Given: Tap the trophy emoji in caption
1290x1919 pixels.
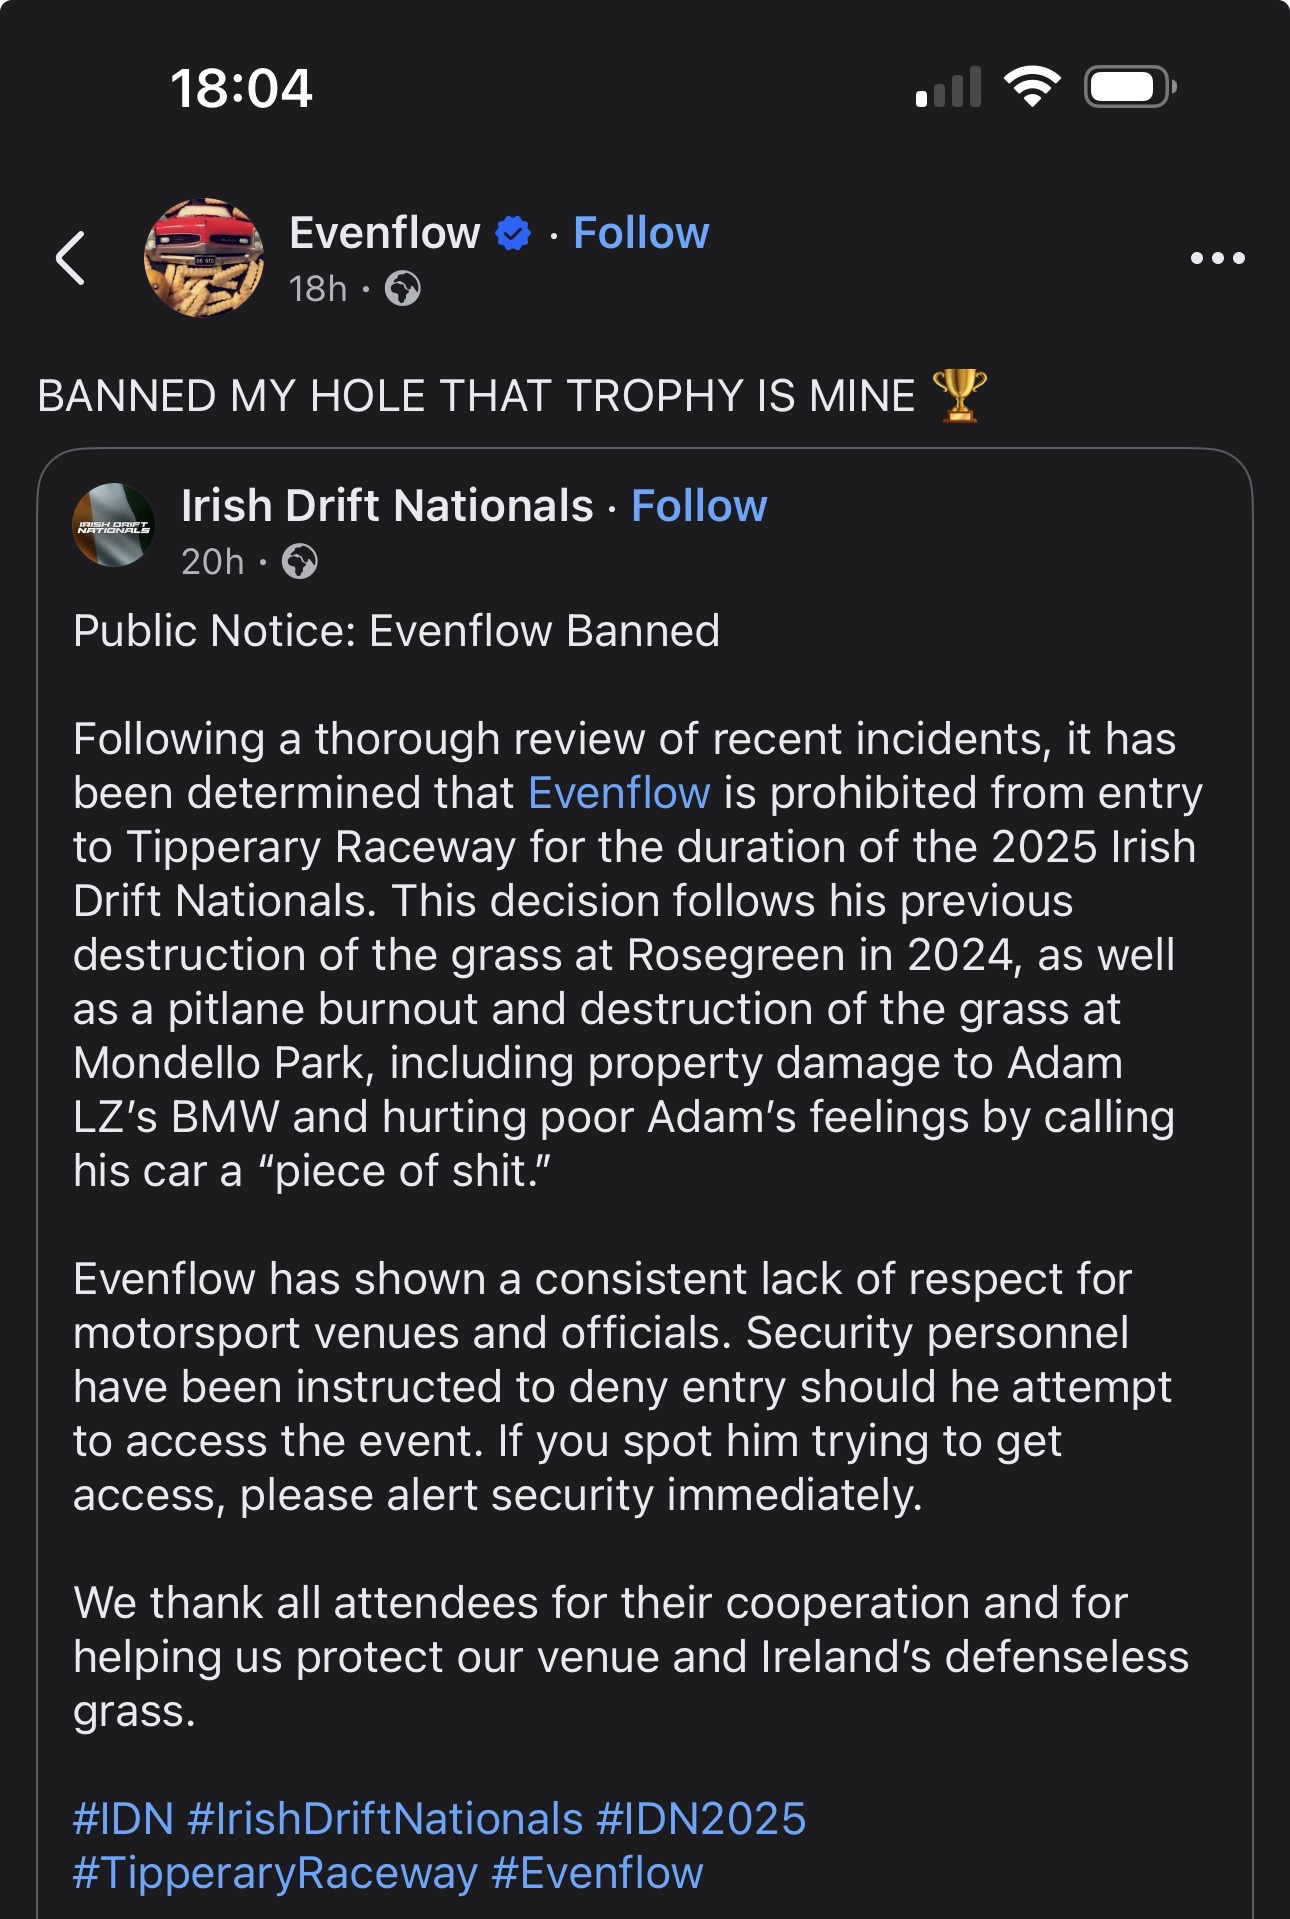Looking at the screenshot, I should 959,395.
